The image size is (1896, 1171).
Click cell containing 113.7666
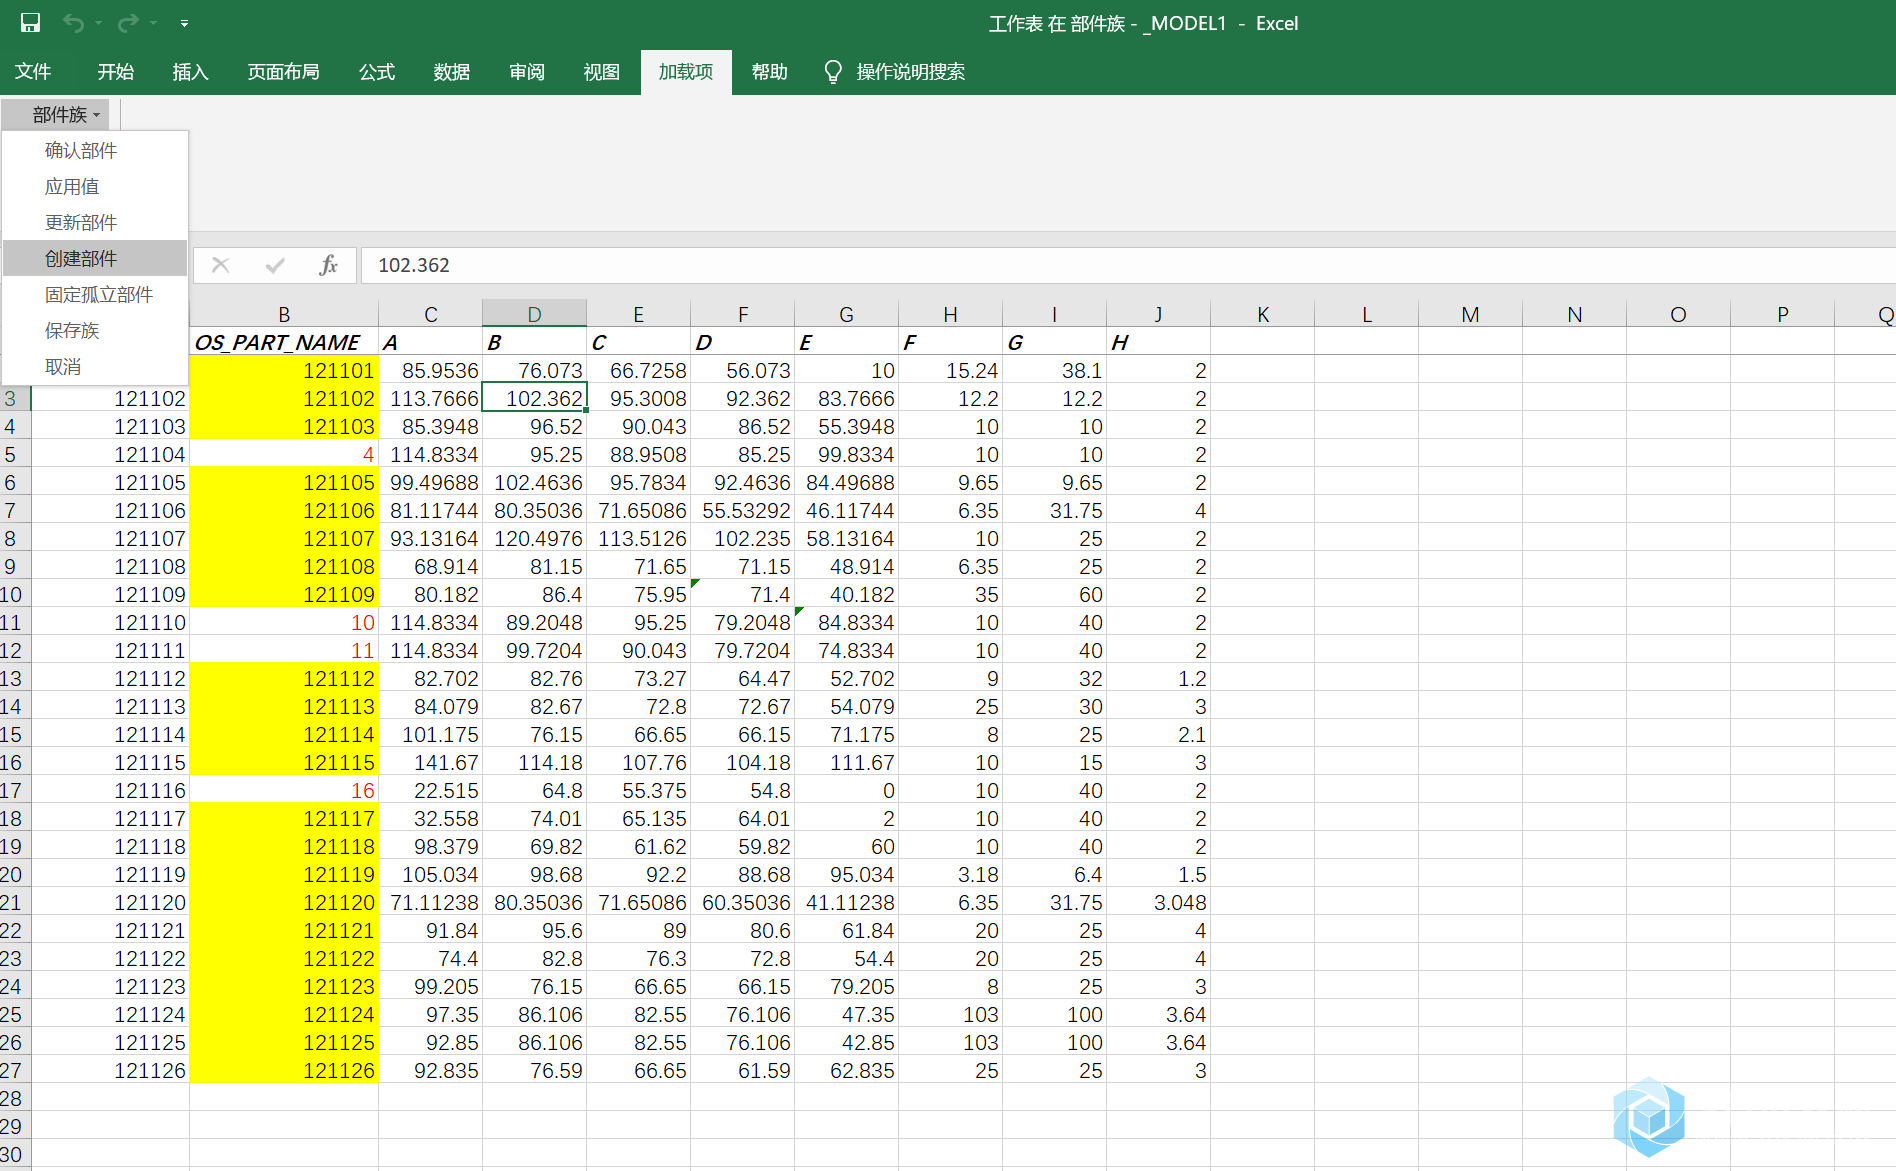(431, 399)
